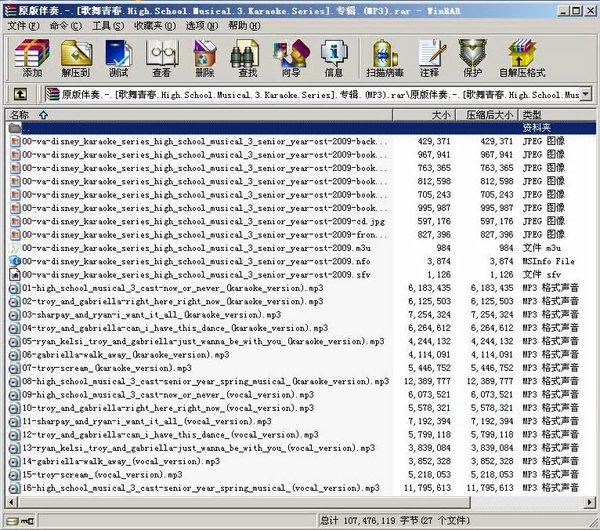The image size is (600, 530).
Task: Click the 保护 (Protect) shield icon
Action: click(473, 58)
